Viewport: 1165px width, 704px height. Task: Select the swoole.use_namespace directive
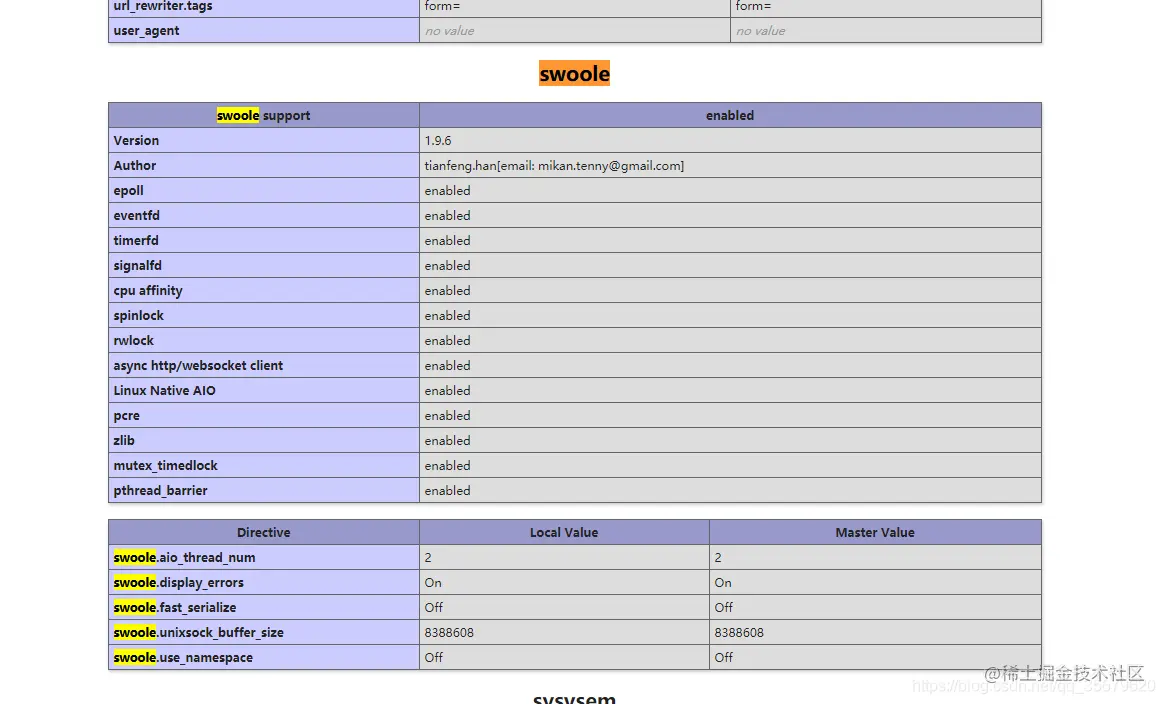[183, 658]
